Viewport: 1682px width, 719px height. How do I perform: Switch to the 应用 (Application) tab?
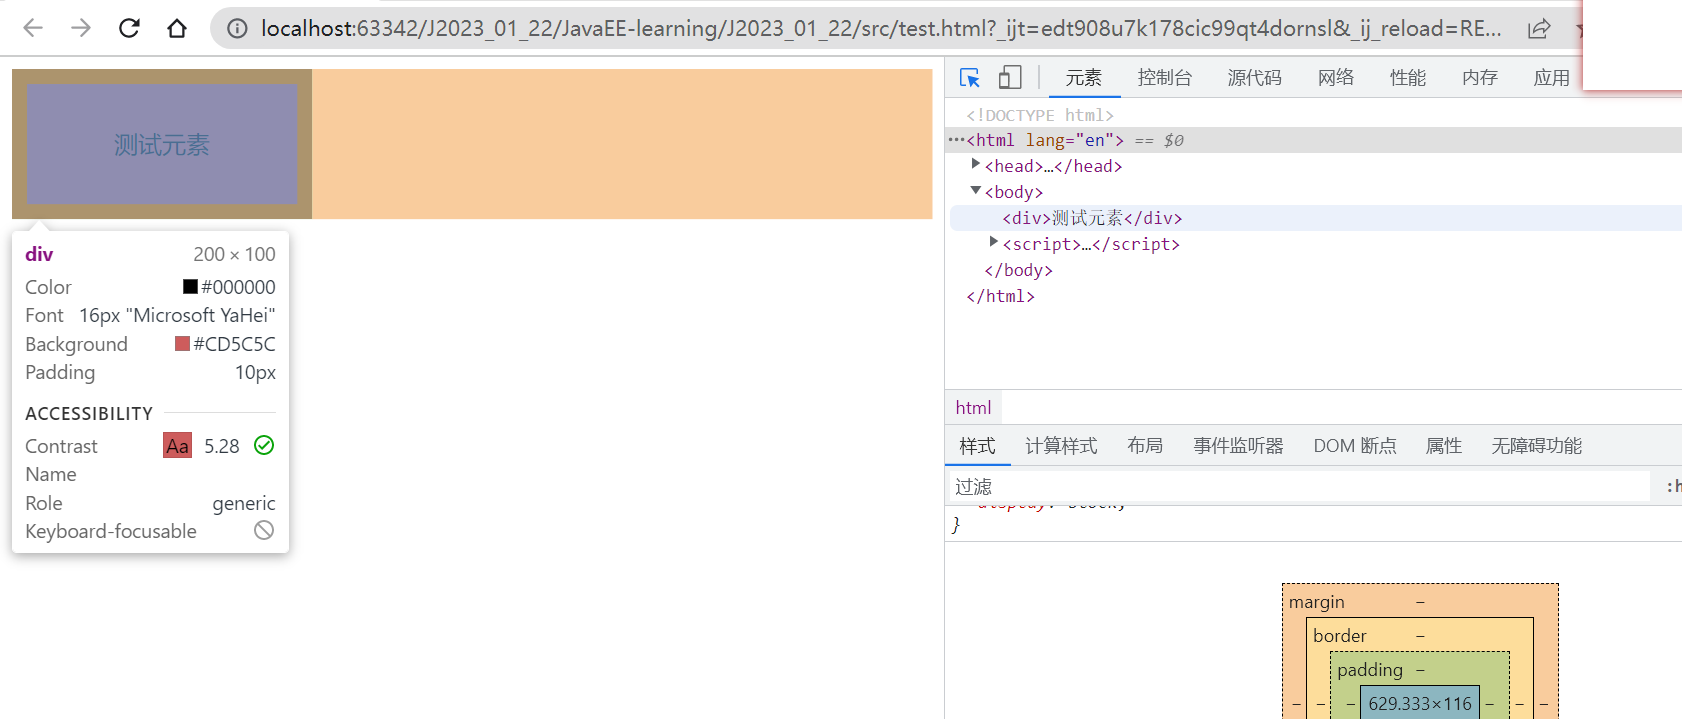click(x=1552, y=78)
